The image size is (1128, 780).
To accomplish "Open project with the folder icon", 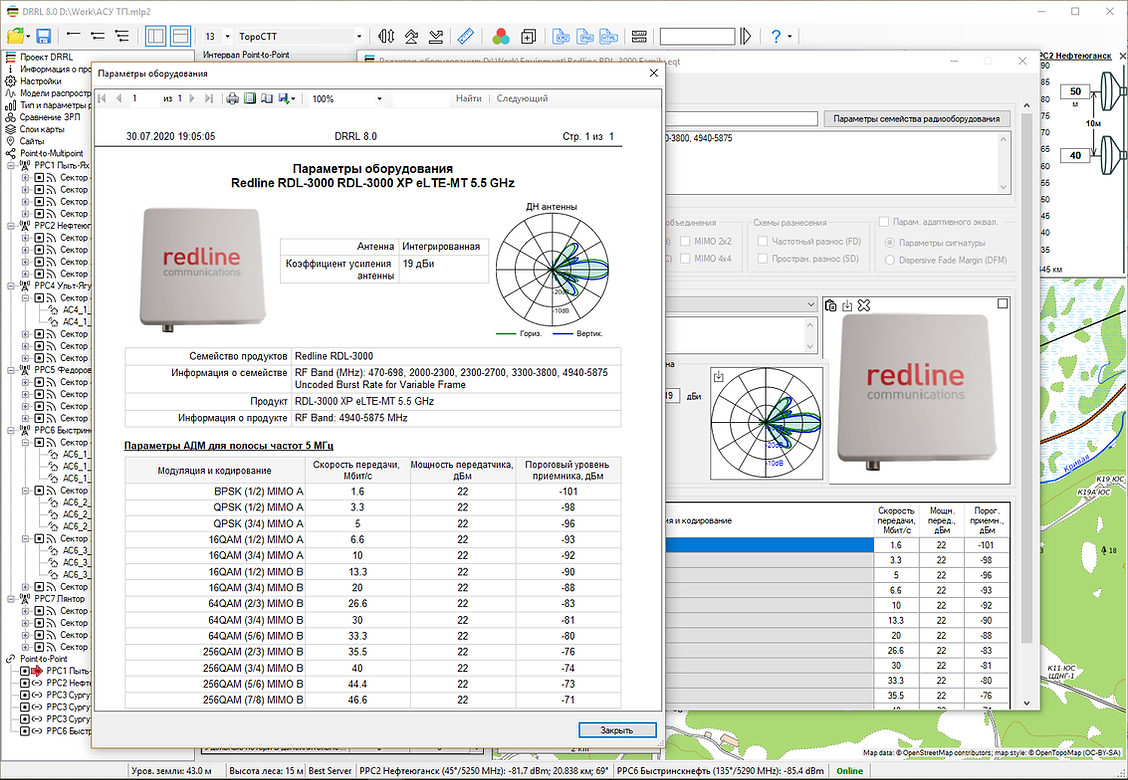I will point(15,36).
